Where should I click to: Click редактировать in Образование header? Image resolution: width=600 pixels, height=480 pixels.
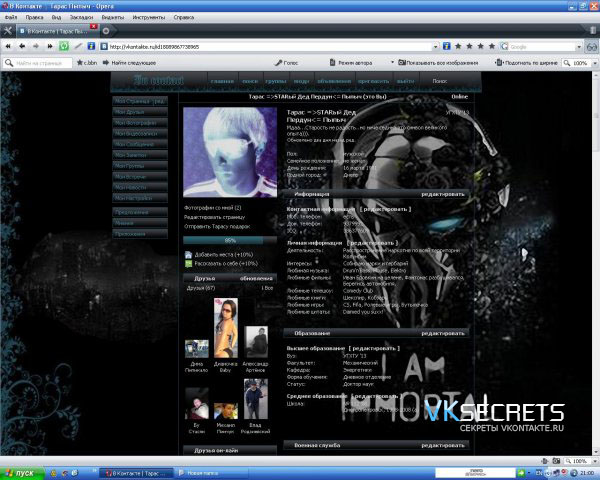pos(443,333)
